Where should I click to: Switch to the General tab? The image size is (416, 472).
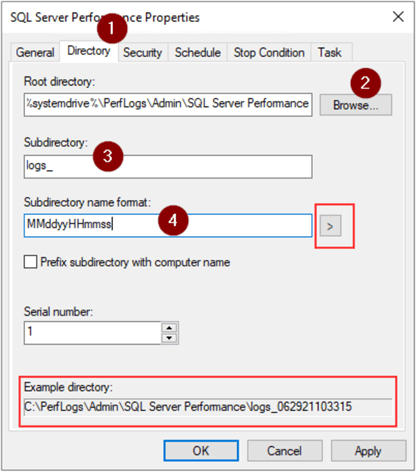35,52
